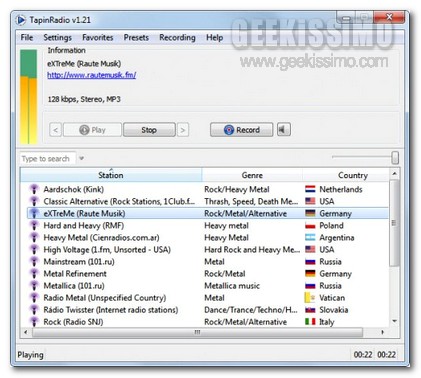
Task: Click the Germany flag in the eXTreMe row
Action: [x=310, y=213]
